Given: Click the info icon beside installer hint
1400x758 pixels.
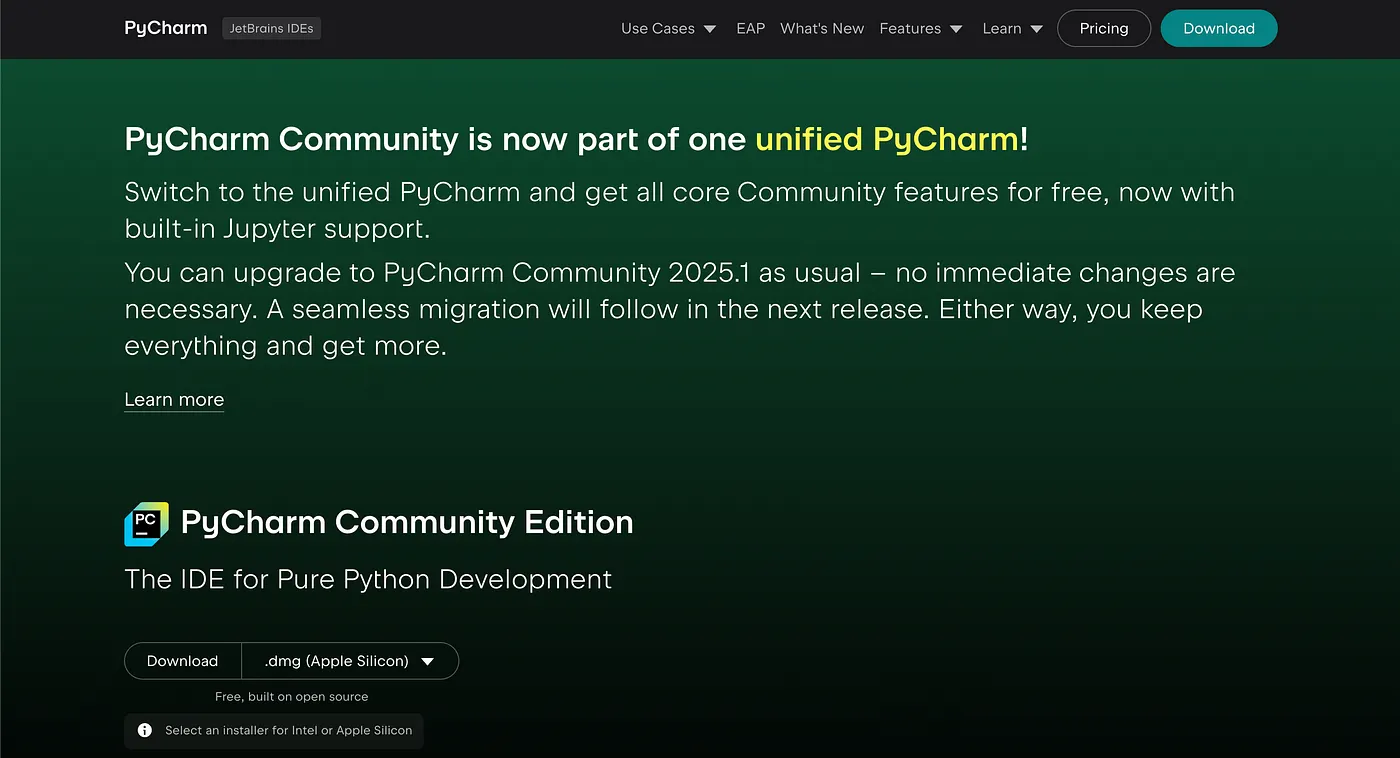Looking at the screenshot, I should click(x=145, y=731).
